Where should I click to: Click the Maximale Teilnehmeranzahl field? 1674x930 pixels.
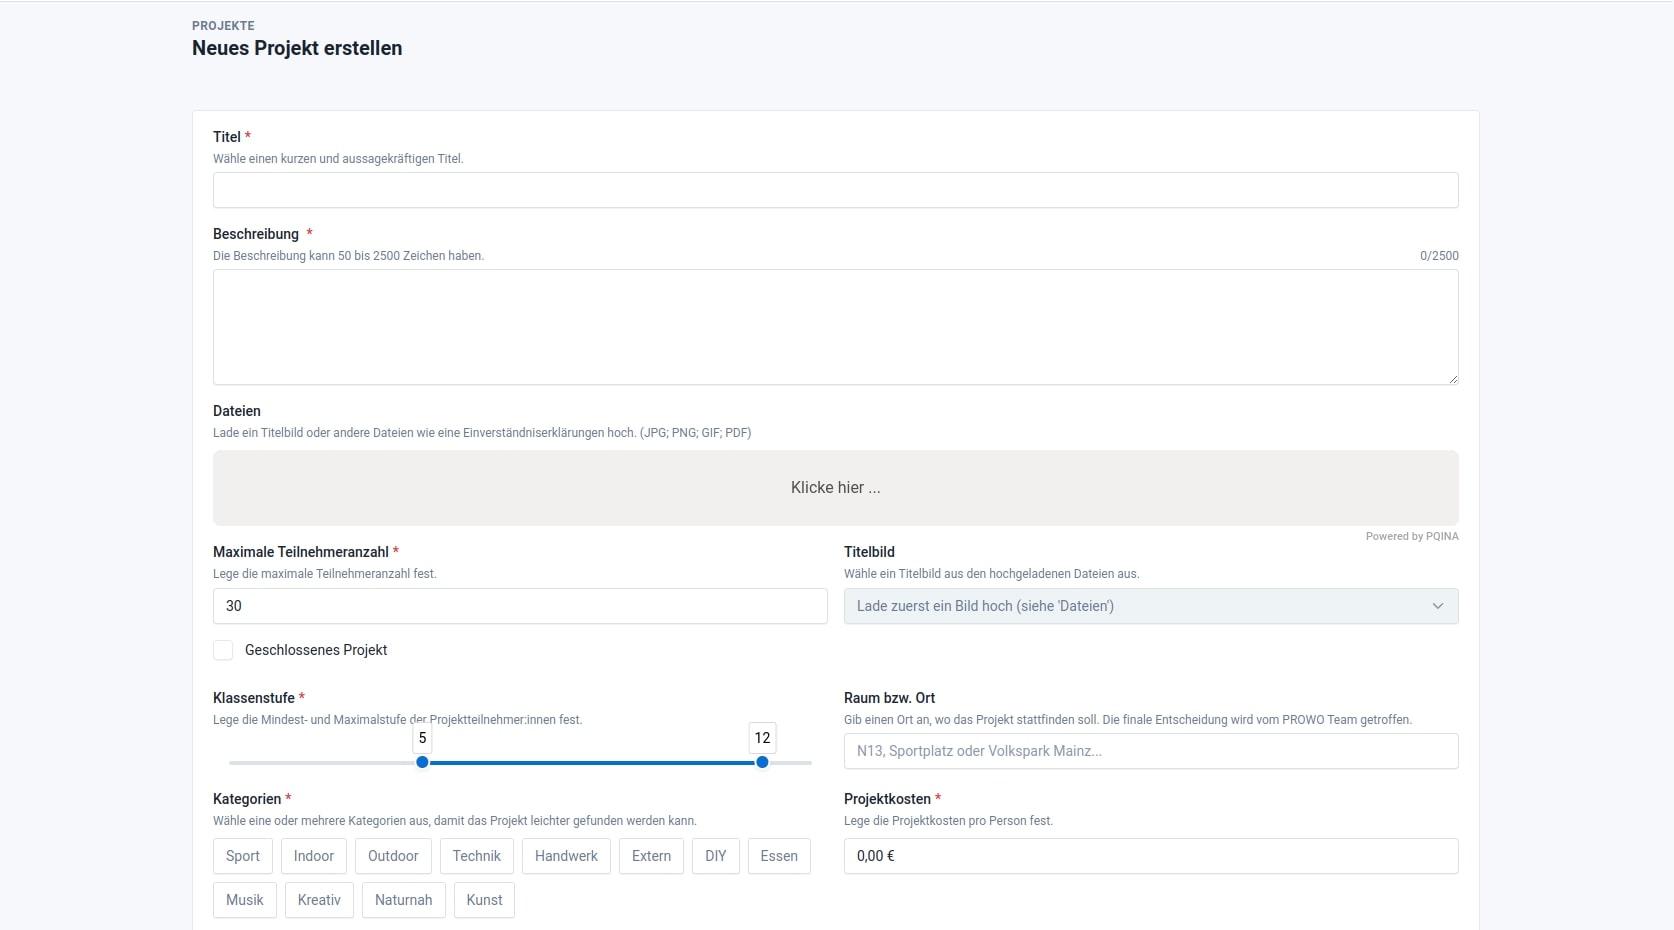click(x=520, y=606)
